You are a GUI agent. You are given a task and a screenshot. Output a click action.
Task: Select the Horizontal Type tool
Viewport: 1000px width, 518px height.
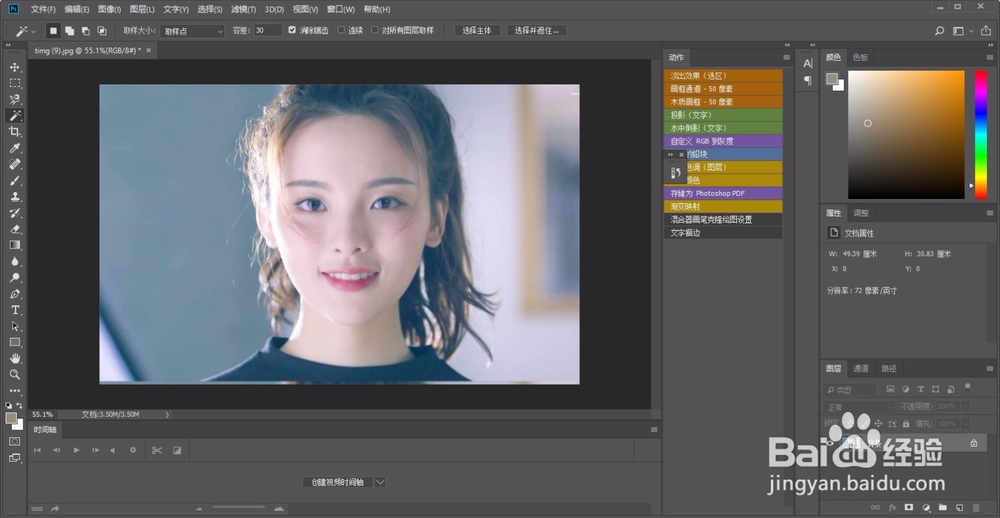[x=15, y=310]
